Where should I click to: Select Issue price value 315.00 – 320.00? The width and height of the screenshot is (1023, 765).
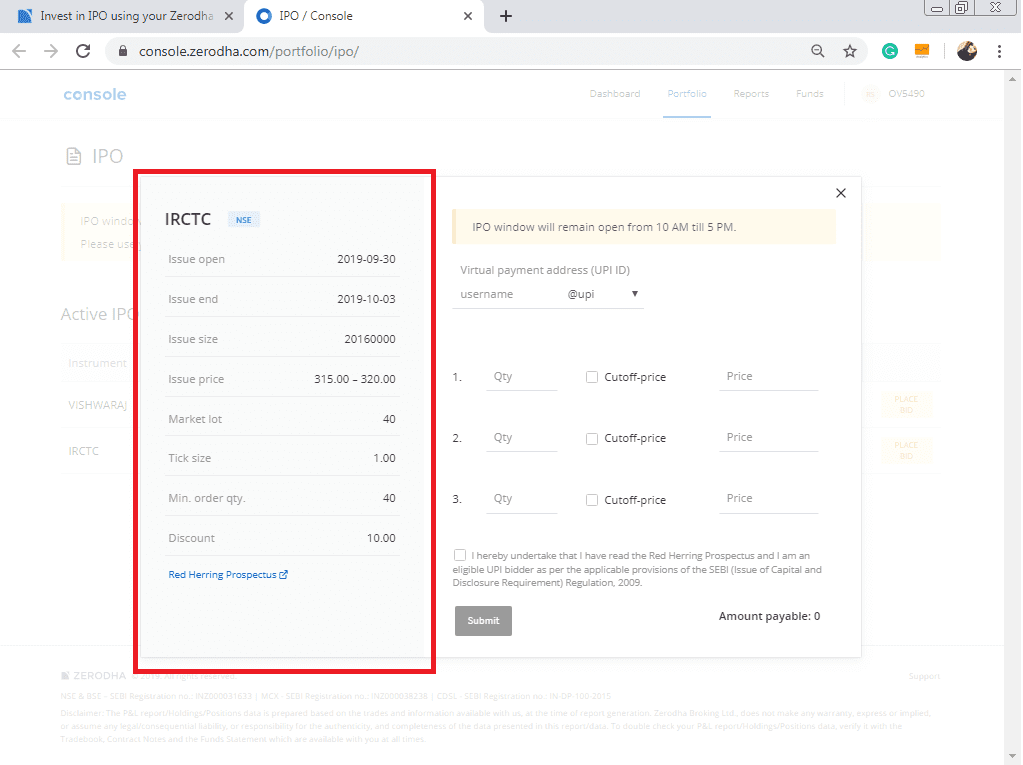click(355, 379)
